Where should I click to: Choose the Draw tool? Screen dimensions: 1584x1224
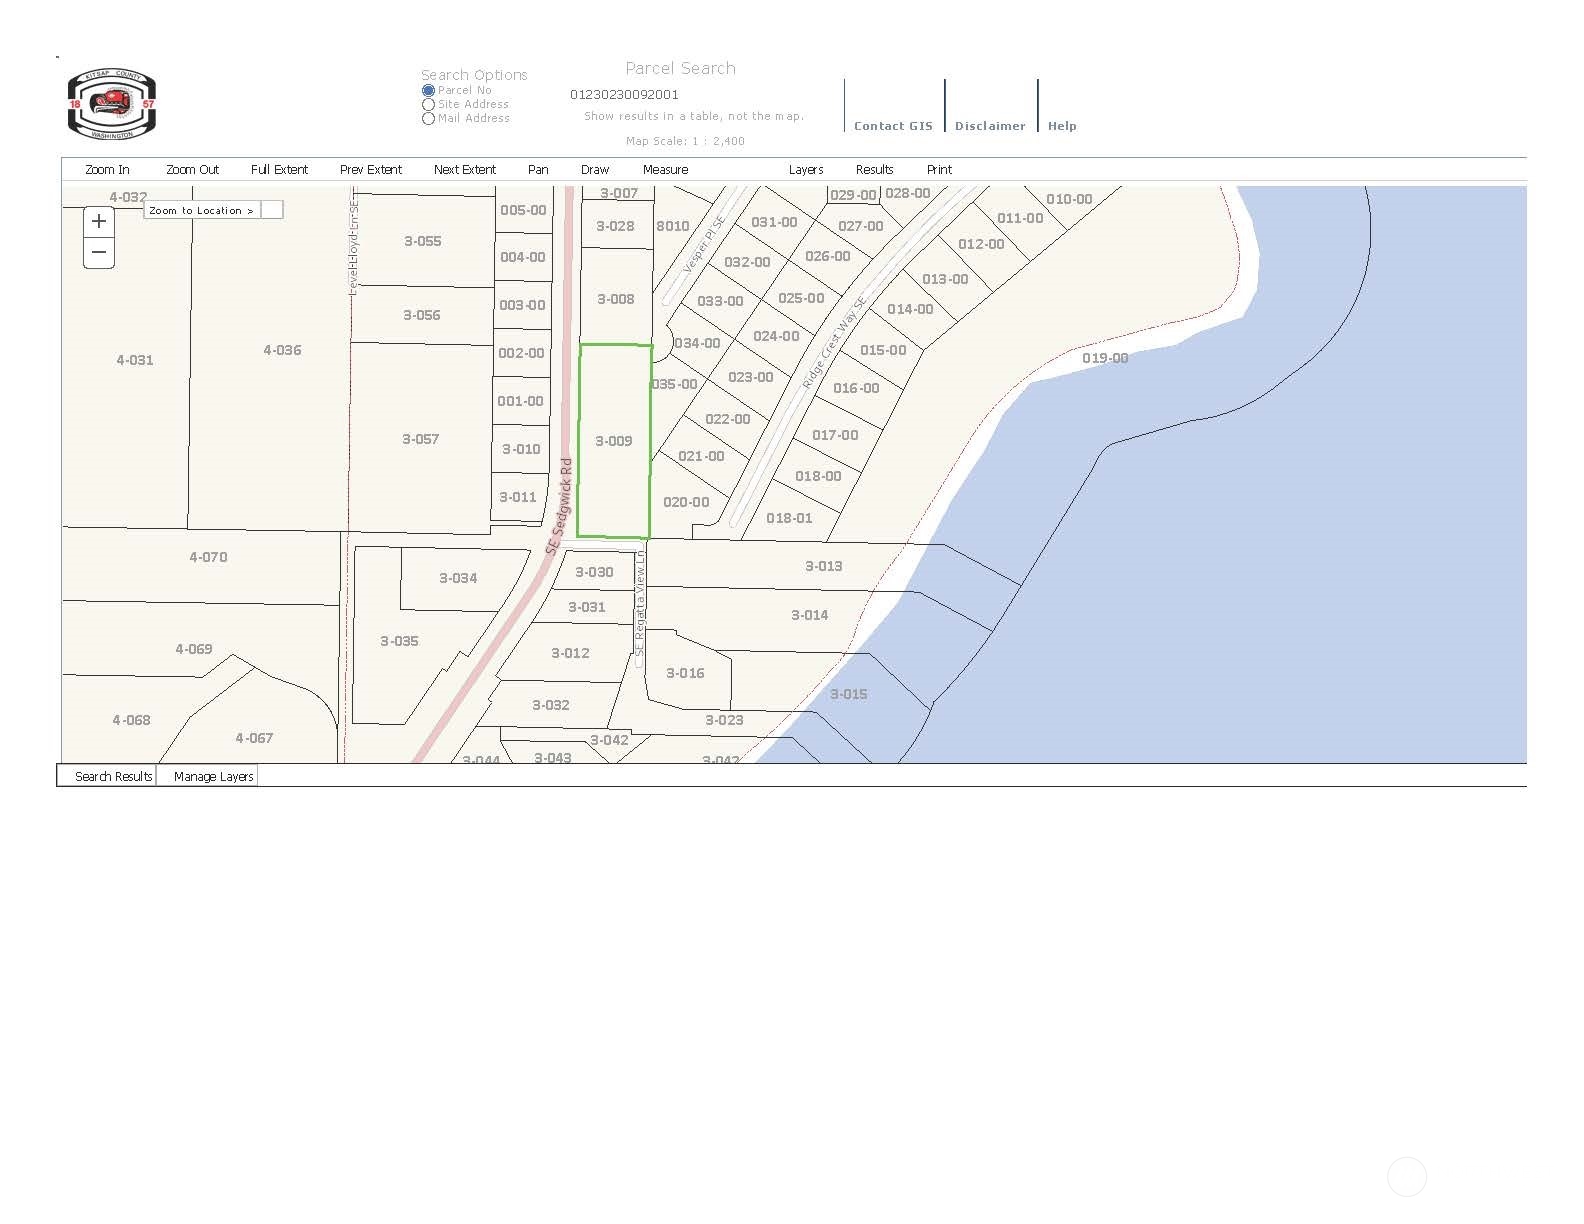click(595, 170)
